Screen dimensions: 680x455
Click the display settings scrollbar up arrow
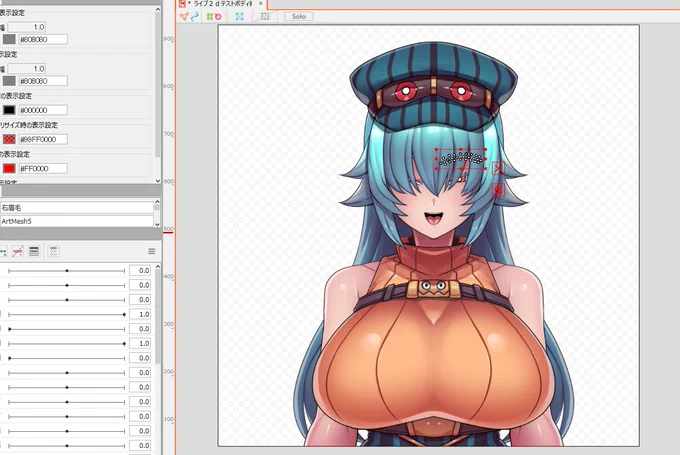158,9
